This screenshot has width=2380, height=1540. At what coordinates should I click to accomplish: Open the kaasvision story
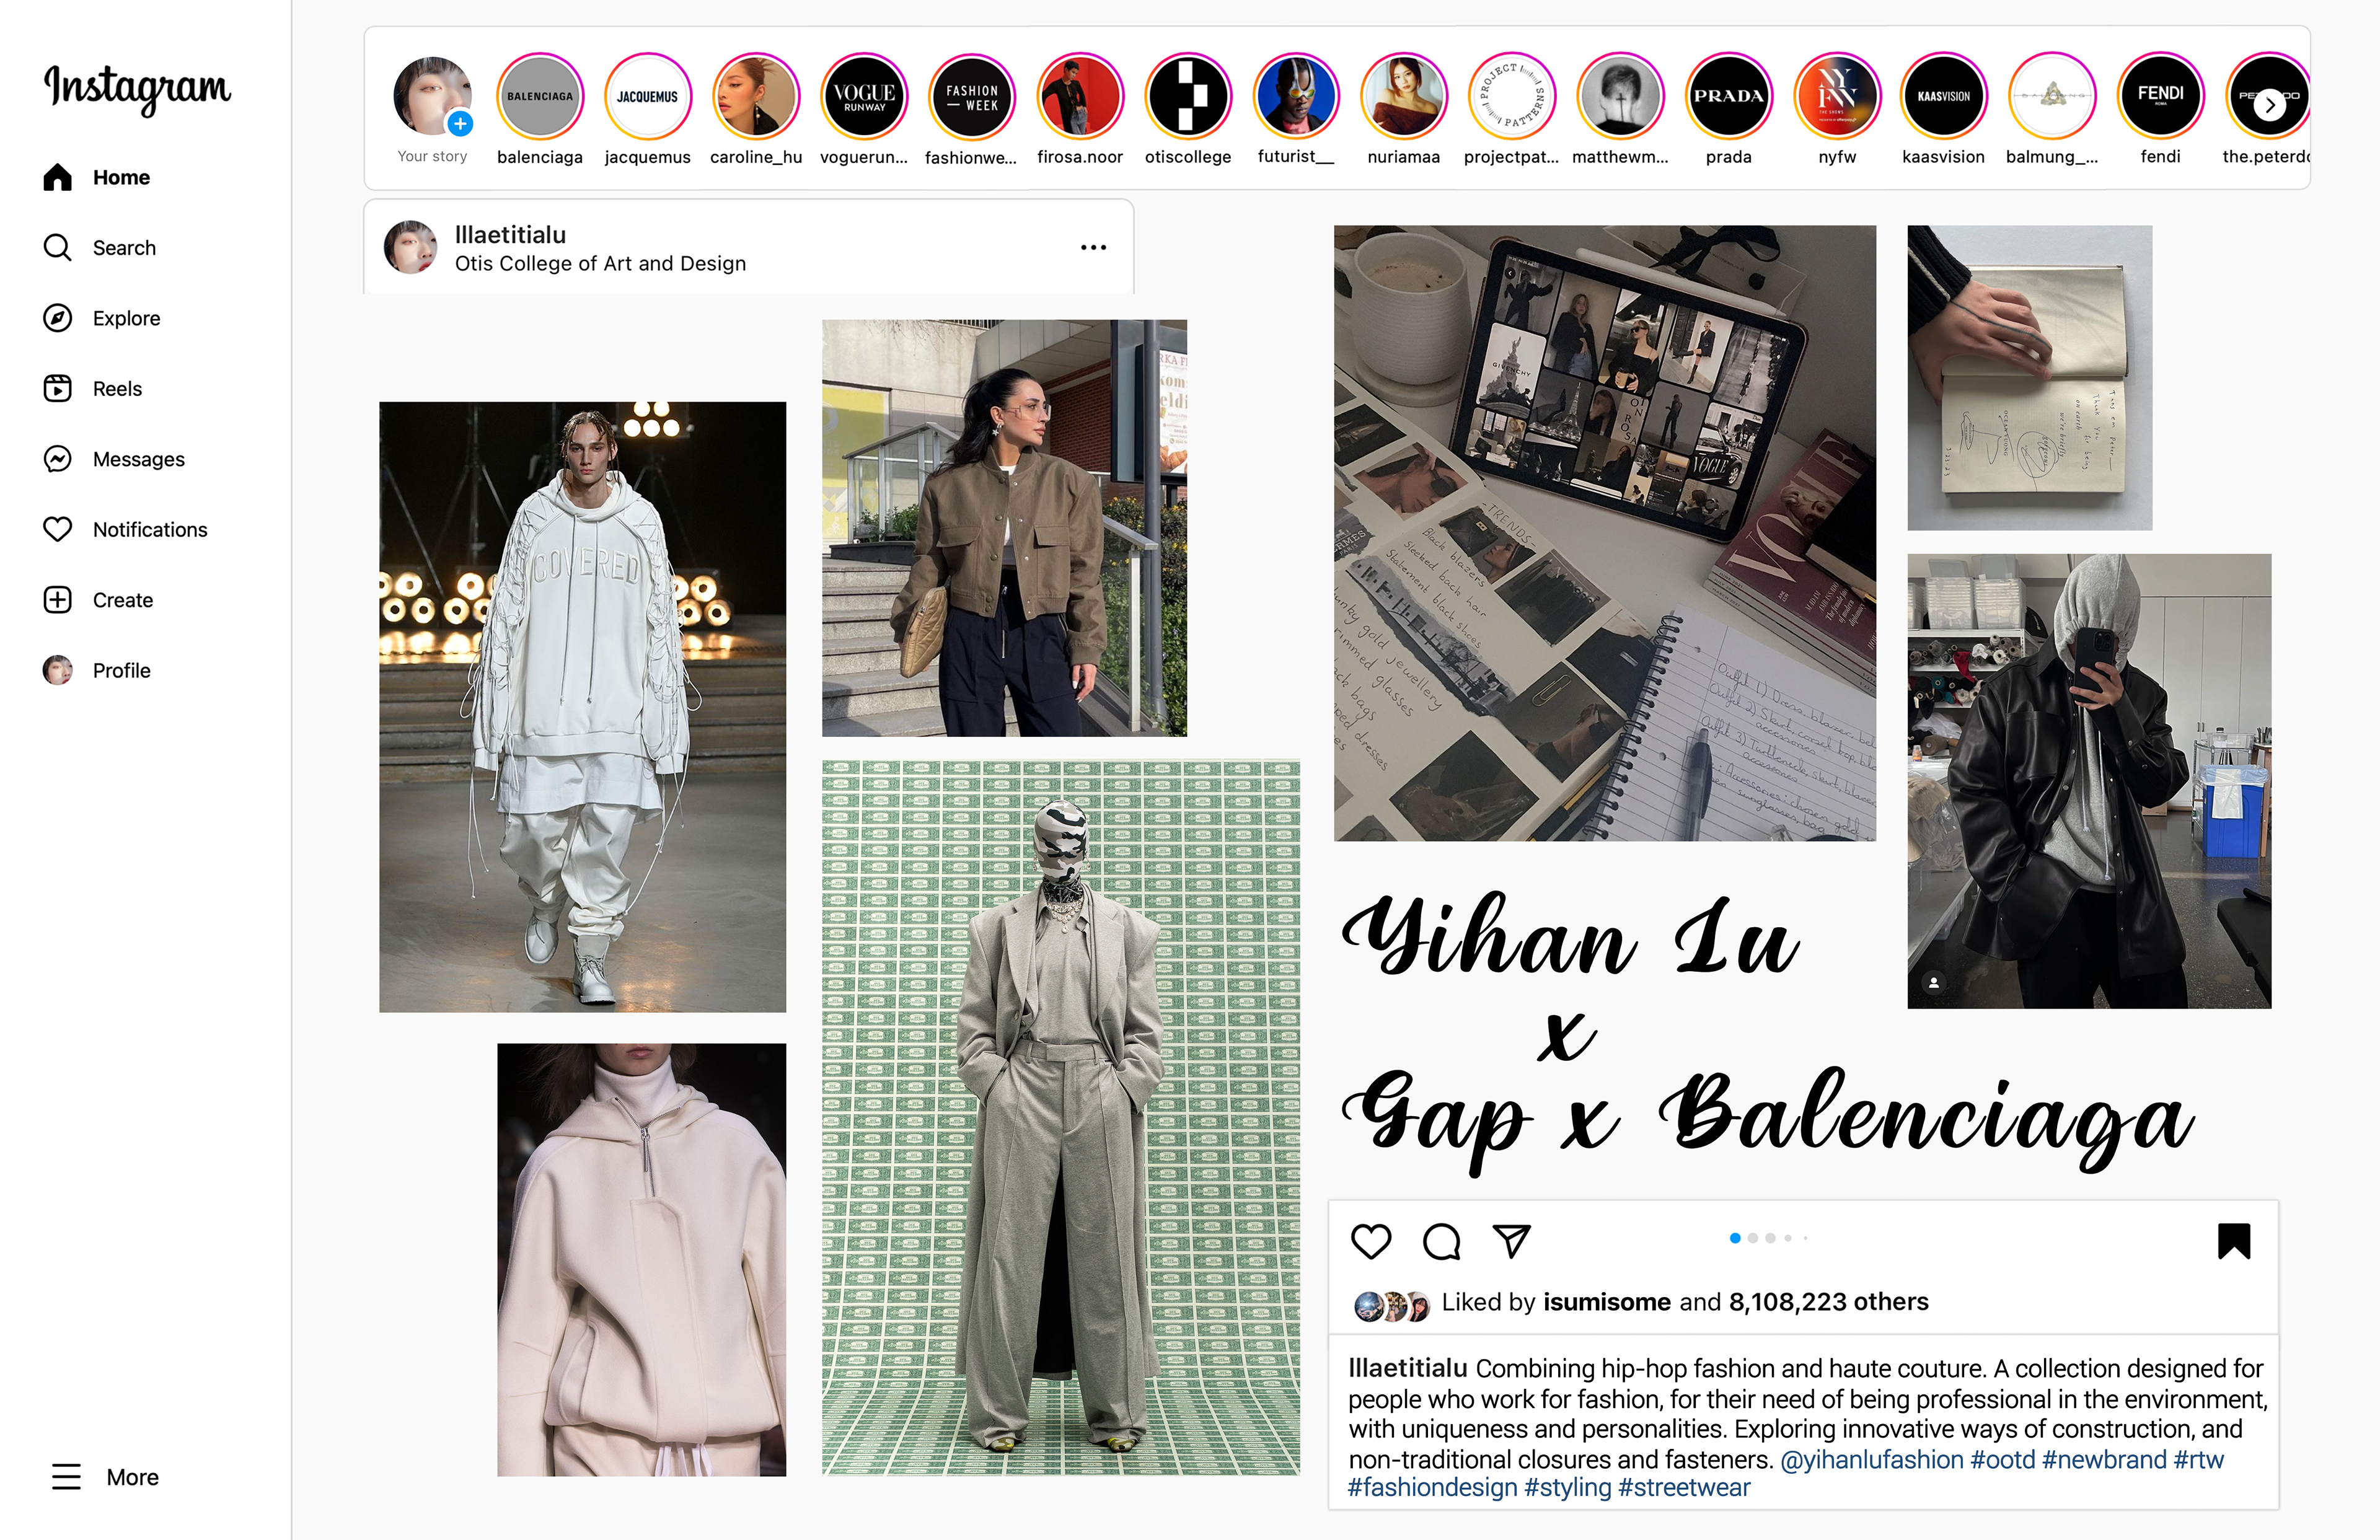pyautogui.click(x=1944, y=109)
